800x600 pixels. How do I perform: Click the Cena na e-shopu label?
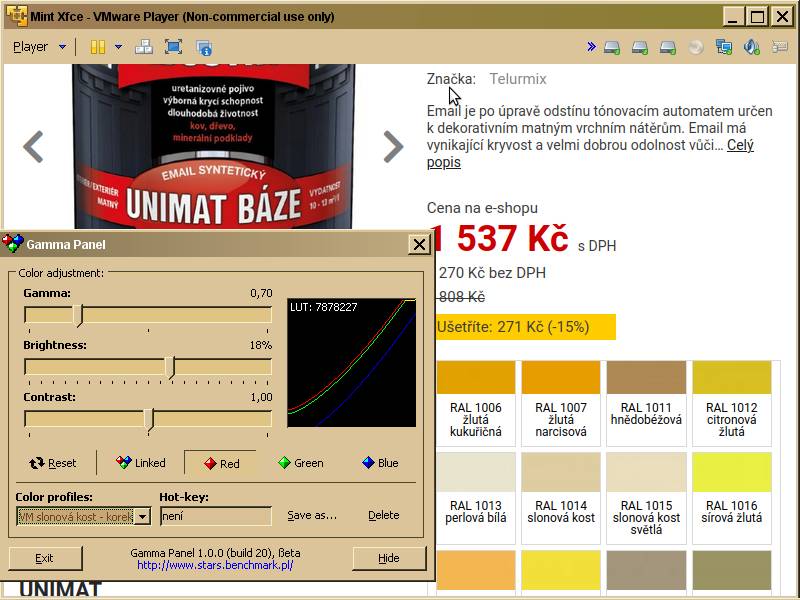482,208
